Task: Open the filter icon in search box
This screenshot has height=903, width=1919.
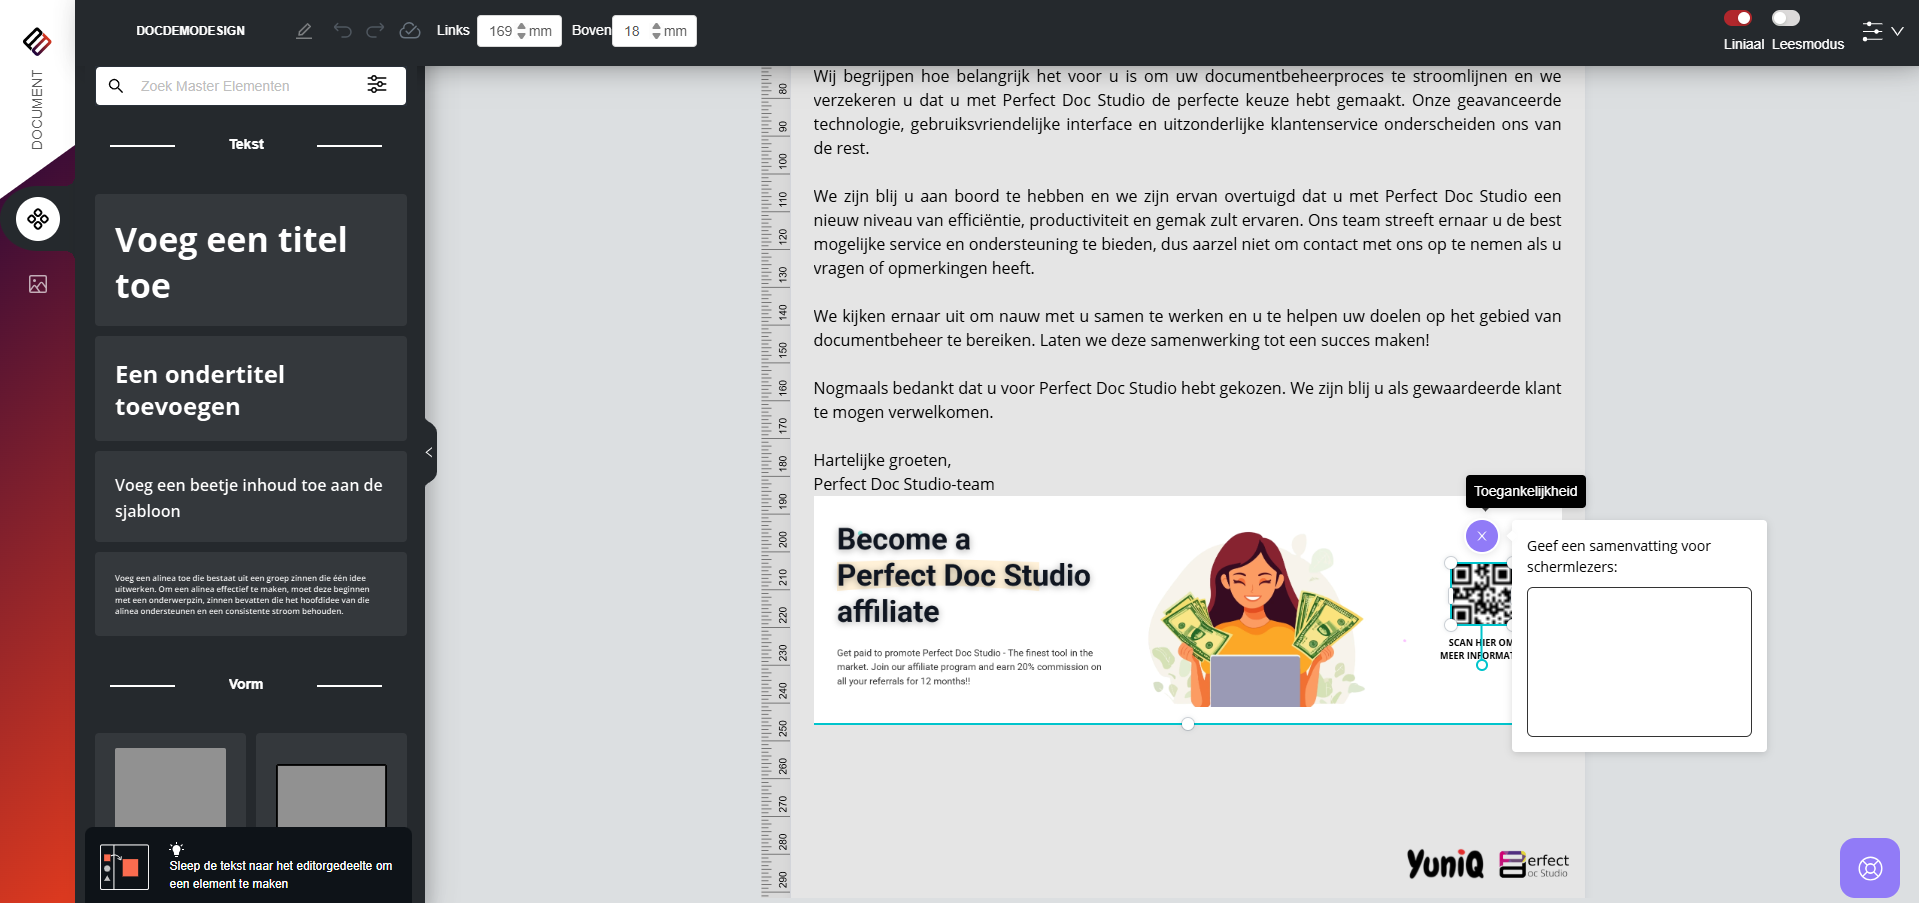Action: pyautogui.click(x=377, y=85)
